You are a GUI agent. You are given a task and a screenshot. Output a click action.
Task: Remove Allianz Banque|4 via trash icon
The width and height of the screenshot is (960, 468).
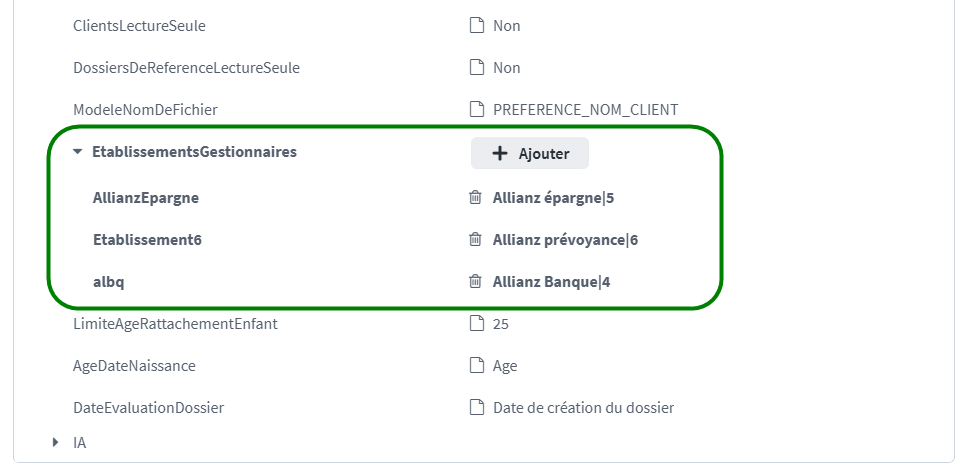coord(476,282)
